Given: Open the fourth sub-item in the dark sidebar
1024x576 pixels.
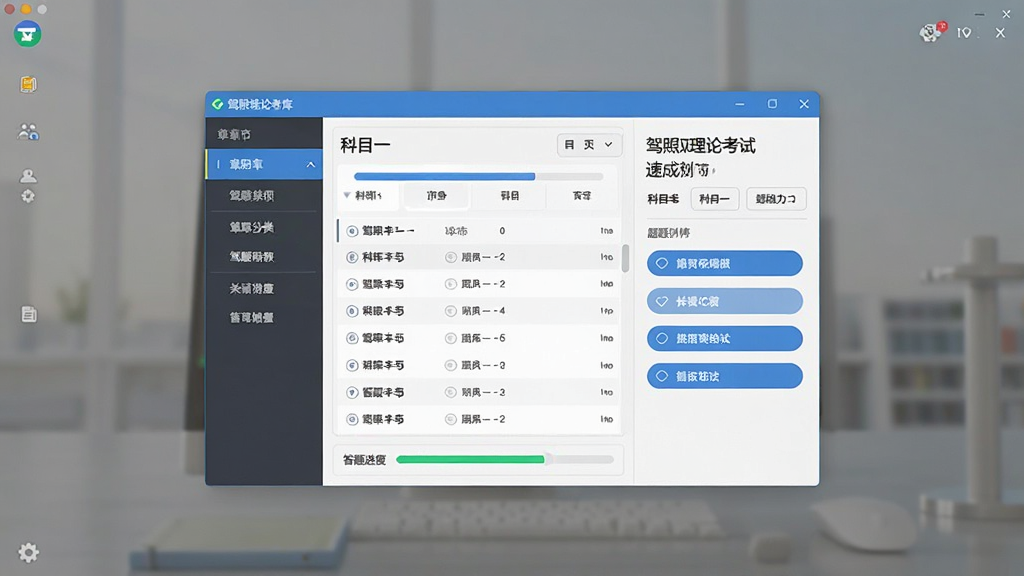Looking at the screenshot, I should coord(251,288).
